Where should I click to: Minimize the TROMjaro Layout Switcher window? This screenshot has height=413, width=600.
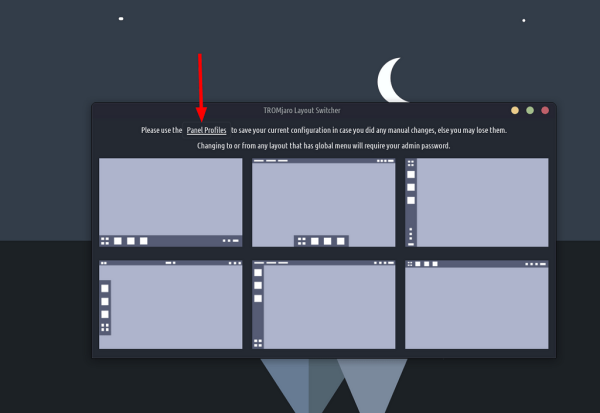click(x=515, y=110)
